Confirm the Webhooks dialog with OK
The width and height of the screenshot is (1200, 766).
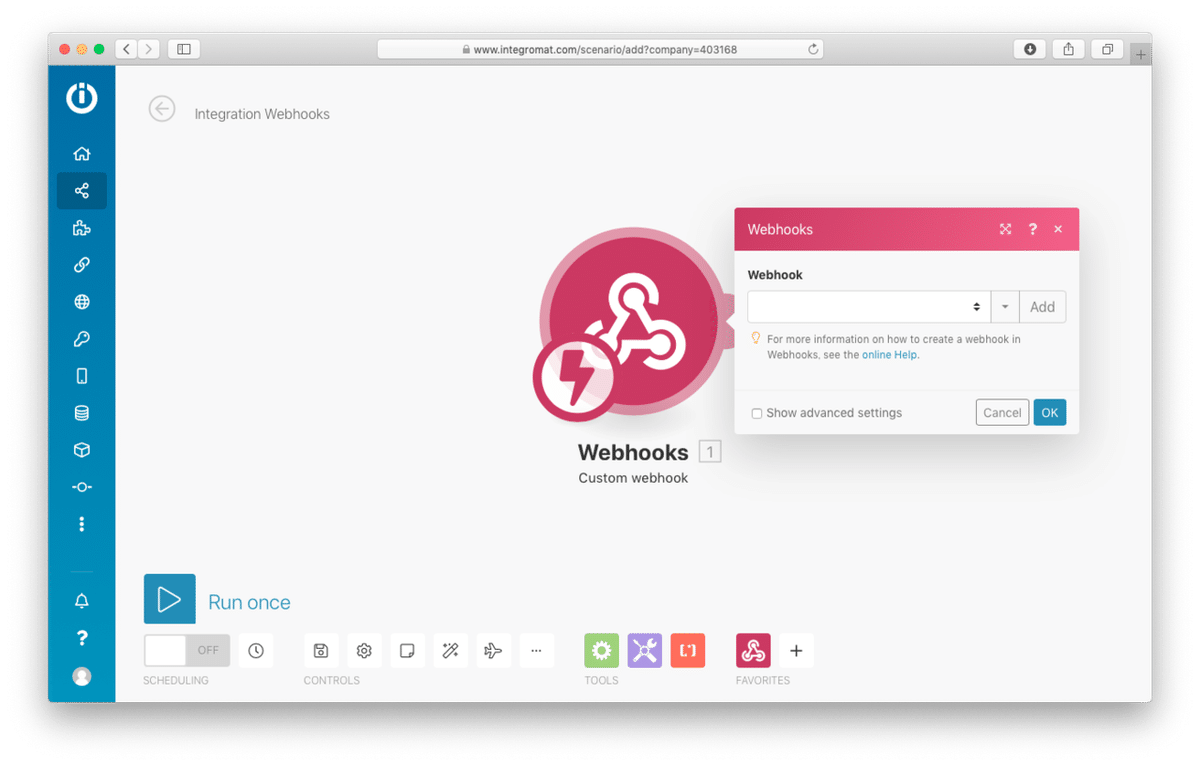[1049, 412]
